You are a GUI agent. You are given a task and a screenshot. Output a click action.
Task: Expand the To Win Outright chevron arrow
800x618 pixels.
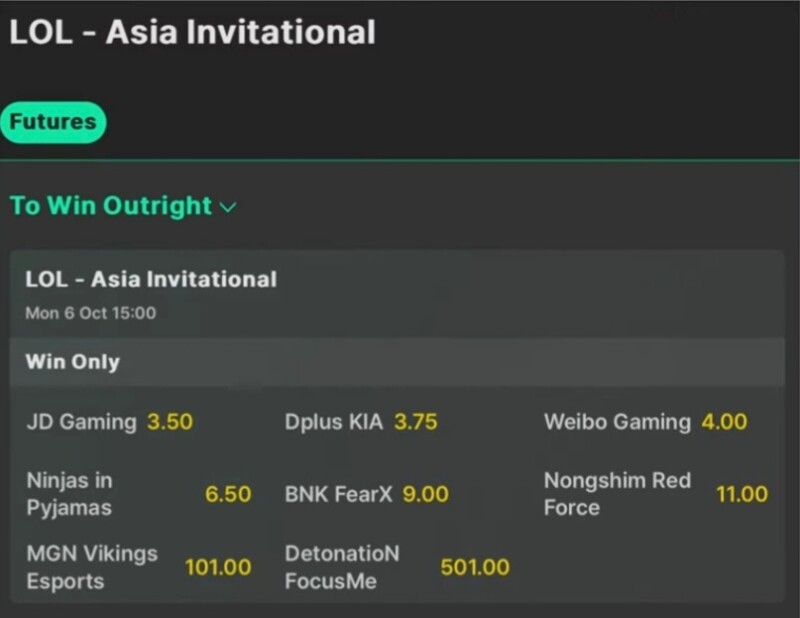pos(229,208)
